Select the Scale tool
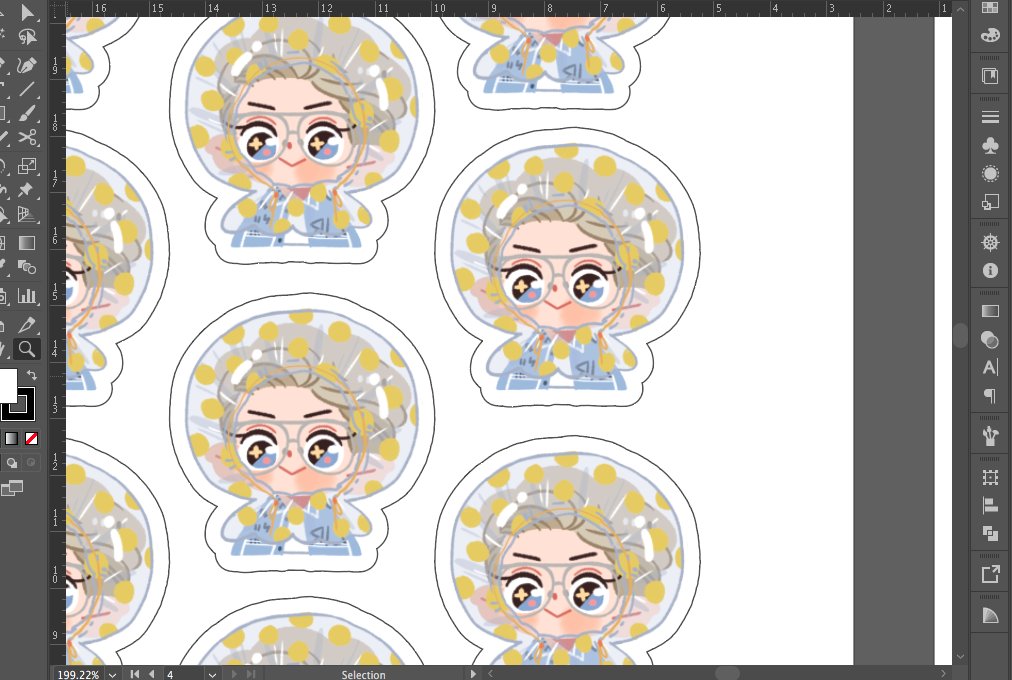The height and width of the screenshot is (680, 1012). coord(27,166)
